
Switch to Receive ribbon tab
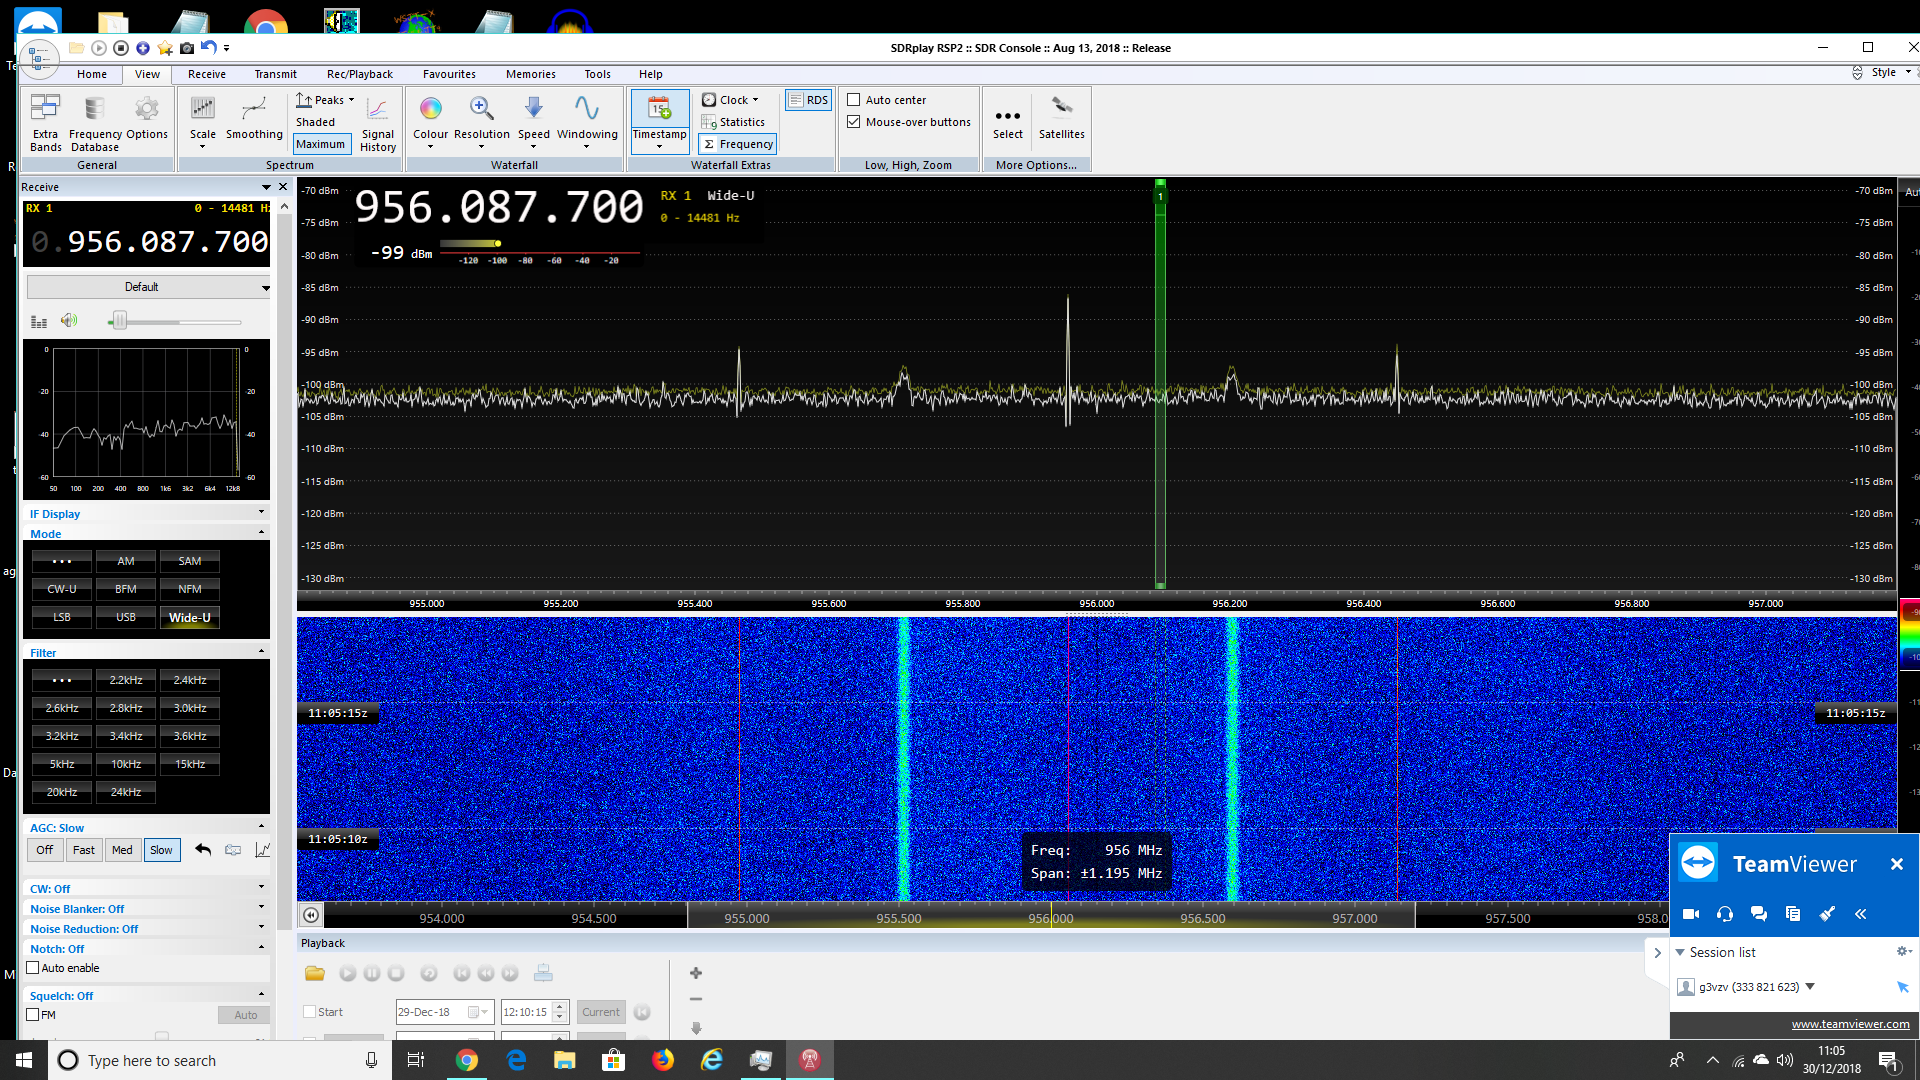point(207,74)
